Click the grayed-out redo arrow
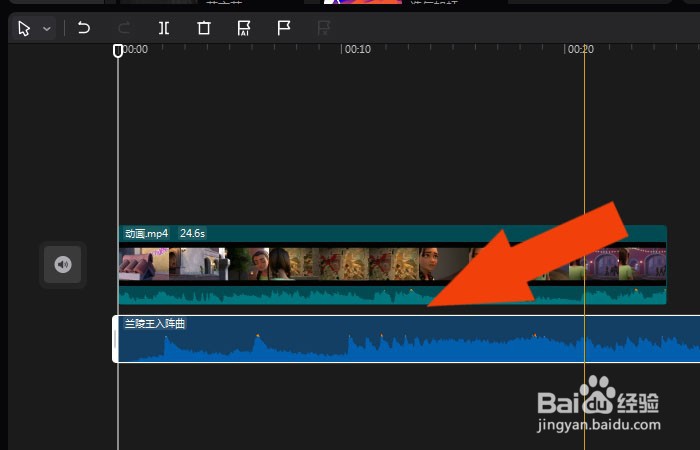 tap(124, 28)
